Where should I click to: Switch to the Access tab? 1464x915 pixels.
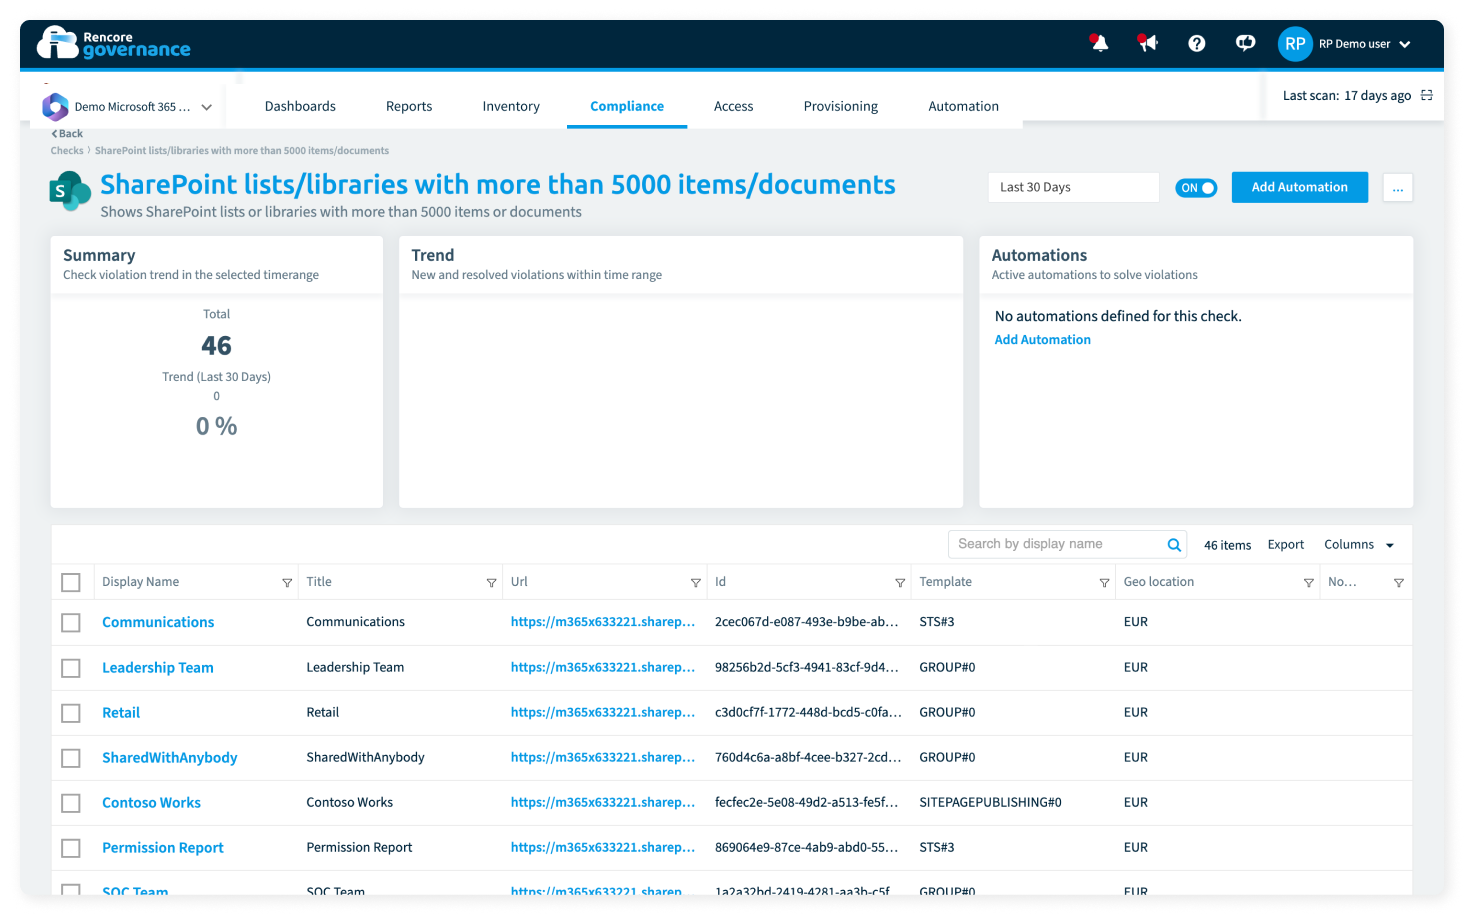733,106
